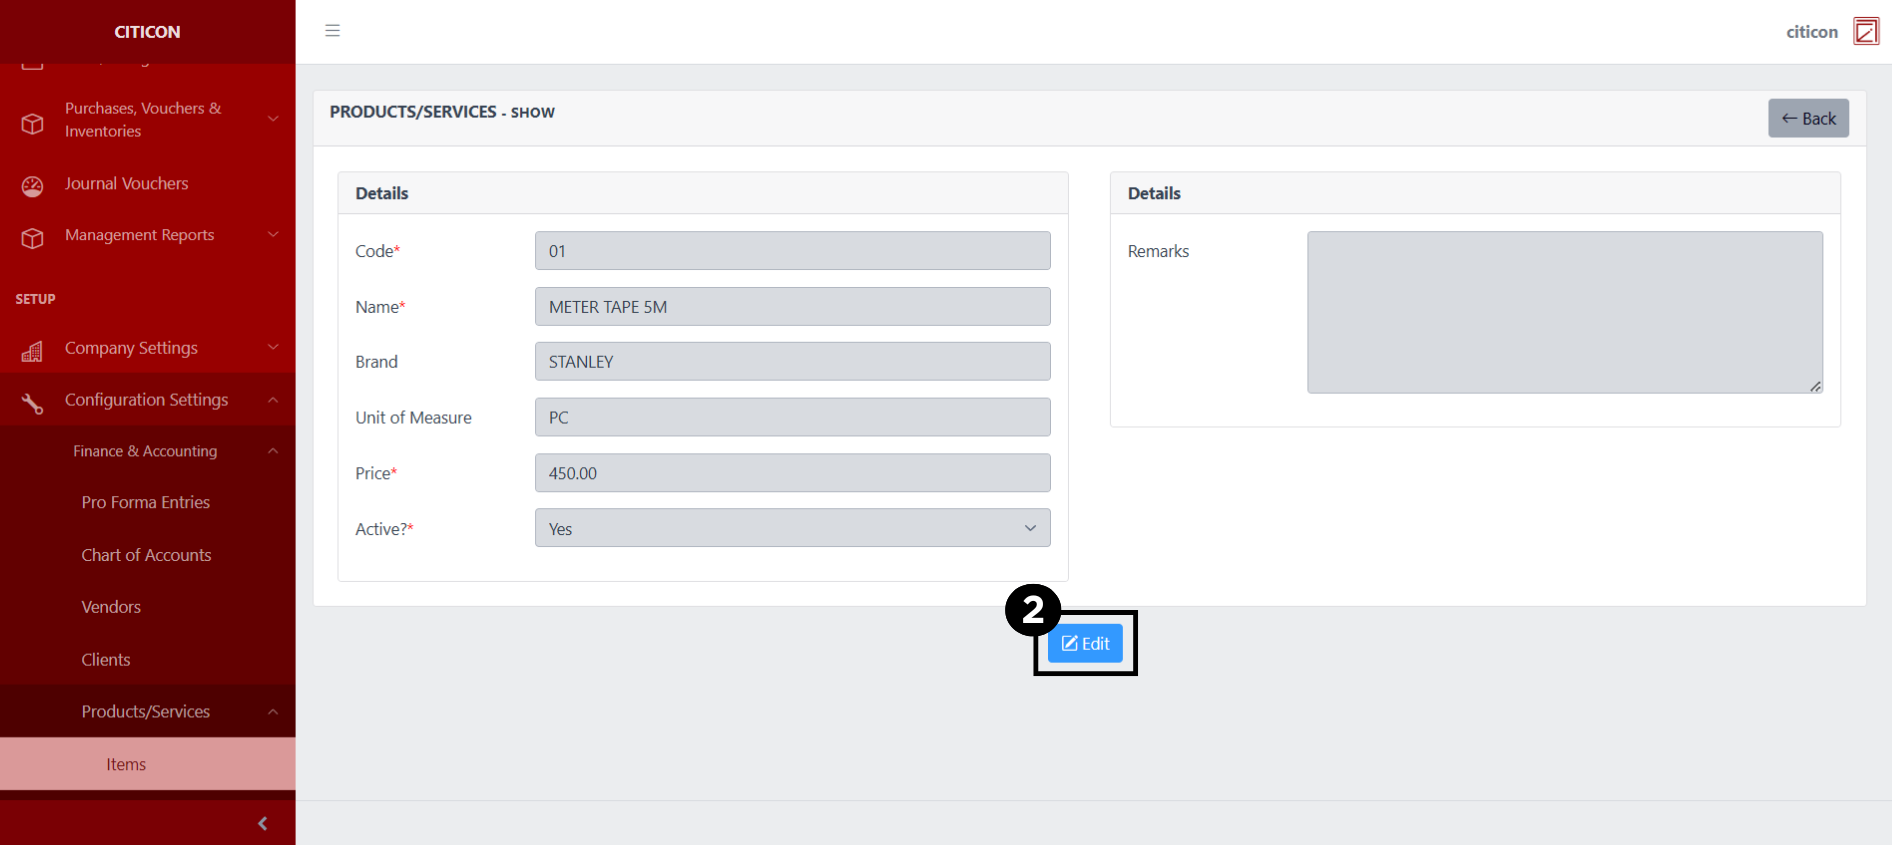Click the Back button
This screenshot has width=1892, height=845.
(x=1808, y=118)
